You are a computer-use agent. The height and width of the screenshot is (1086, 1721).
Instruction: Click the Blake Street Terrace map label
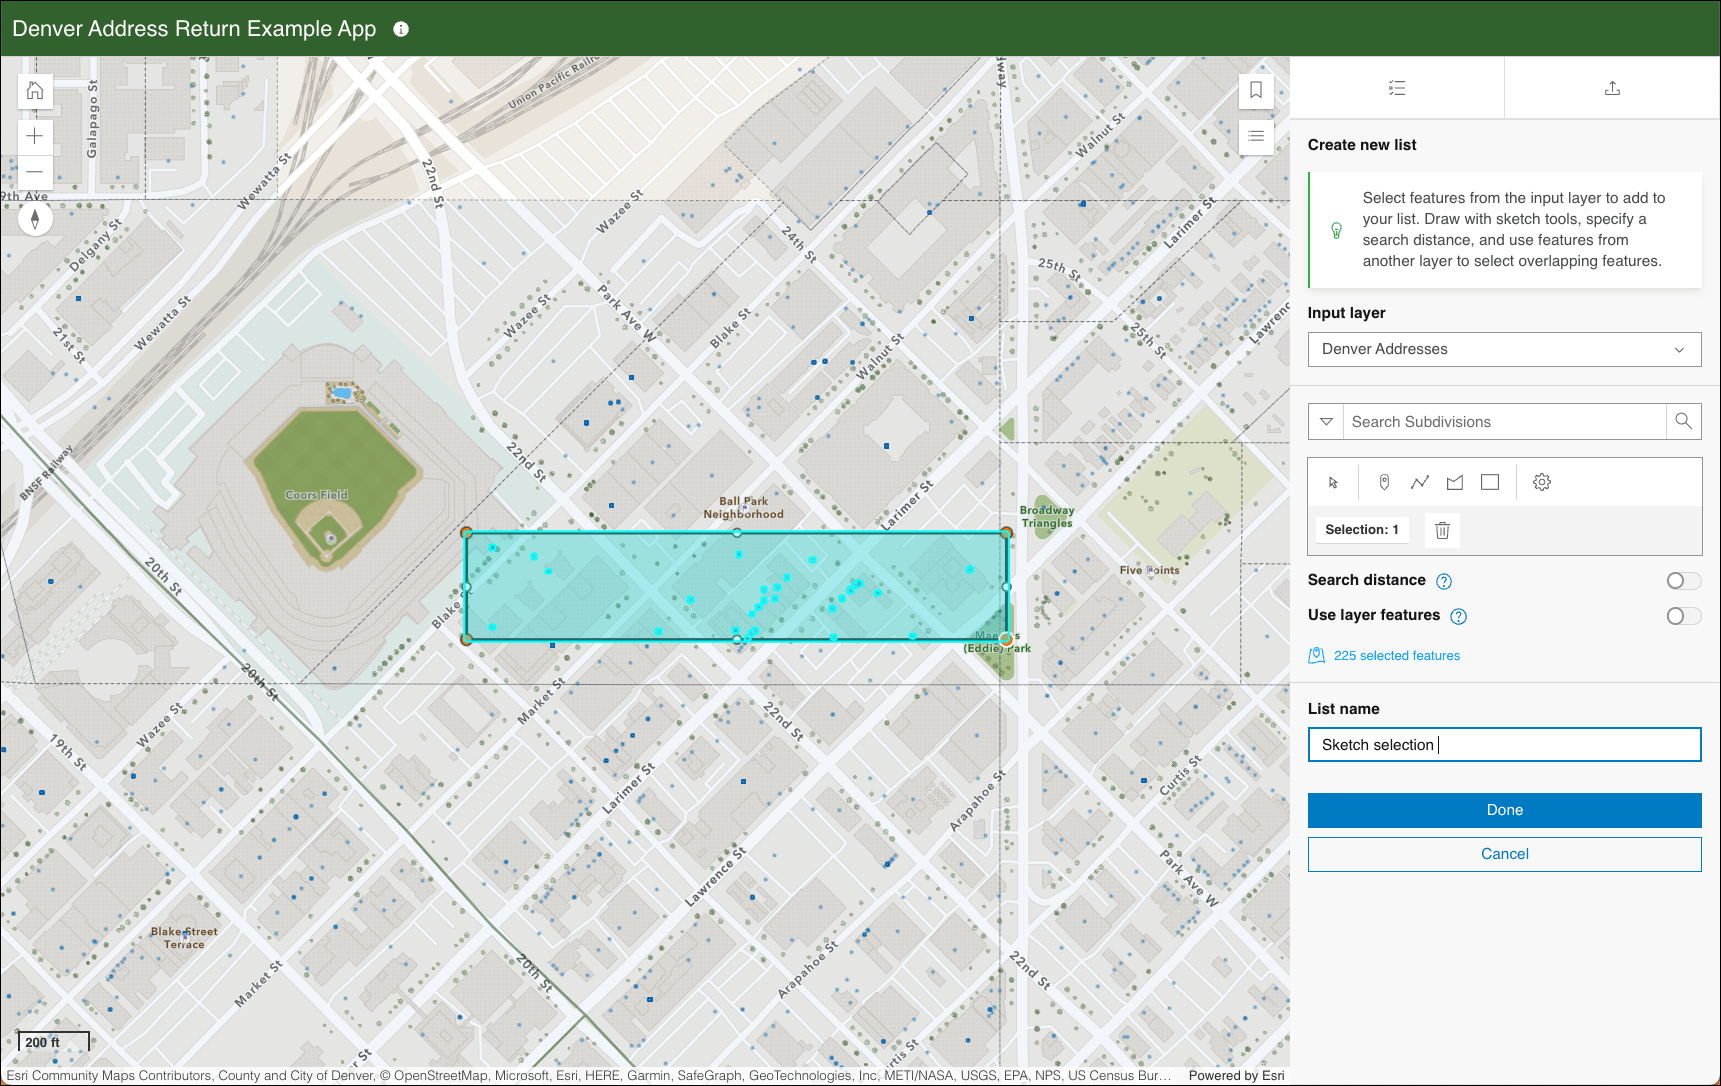coord(184,938)
